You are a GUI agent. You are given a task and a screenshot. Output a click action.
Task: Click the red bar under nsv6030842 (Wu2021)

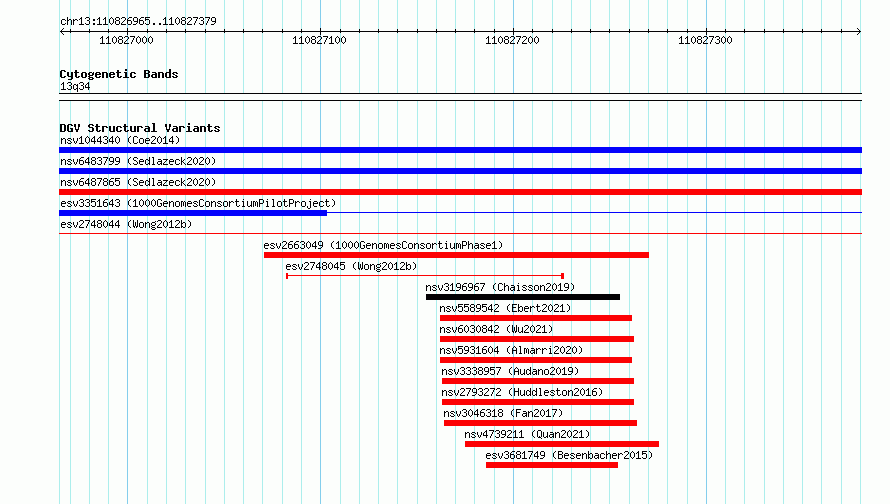[537, 339]
